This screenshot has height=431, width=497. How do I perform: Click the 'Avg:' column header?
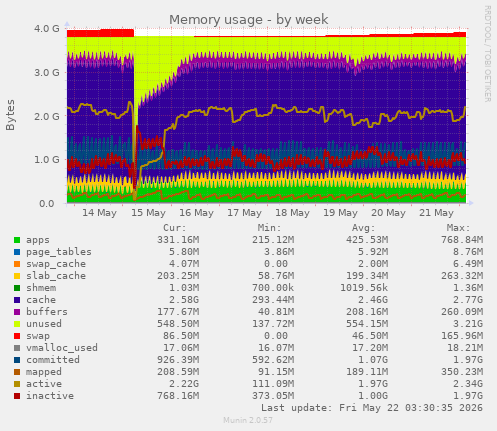point(364,228)
